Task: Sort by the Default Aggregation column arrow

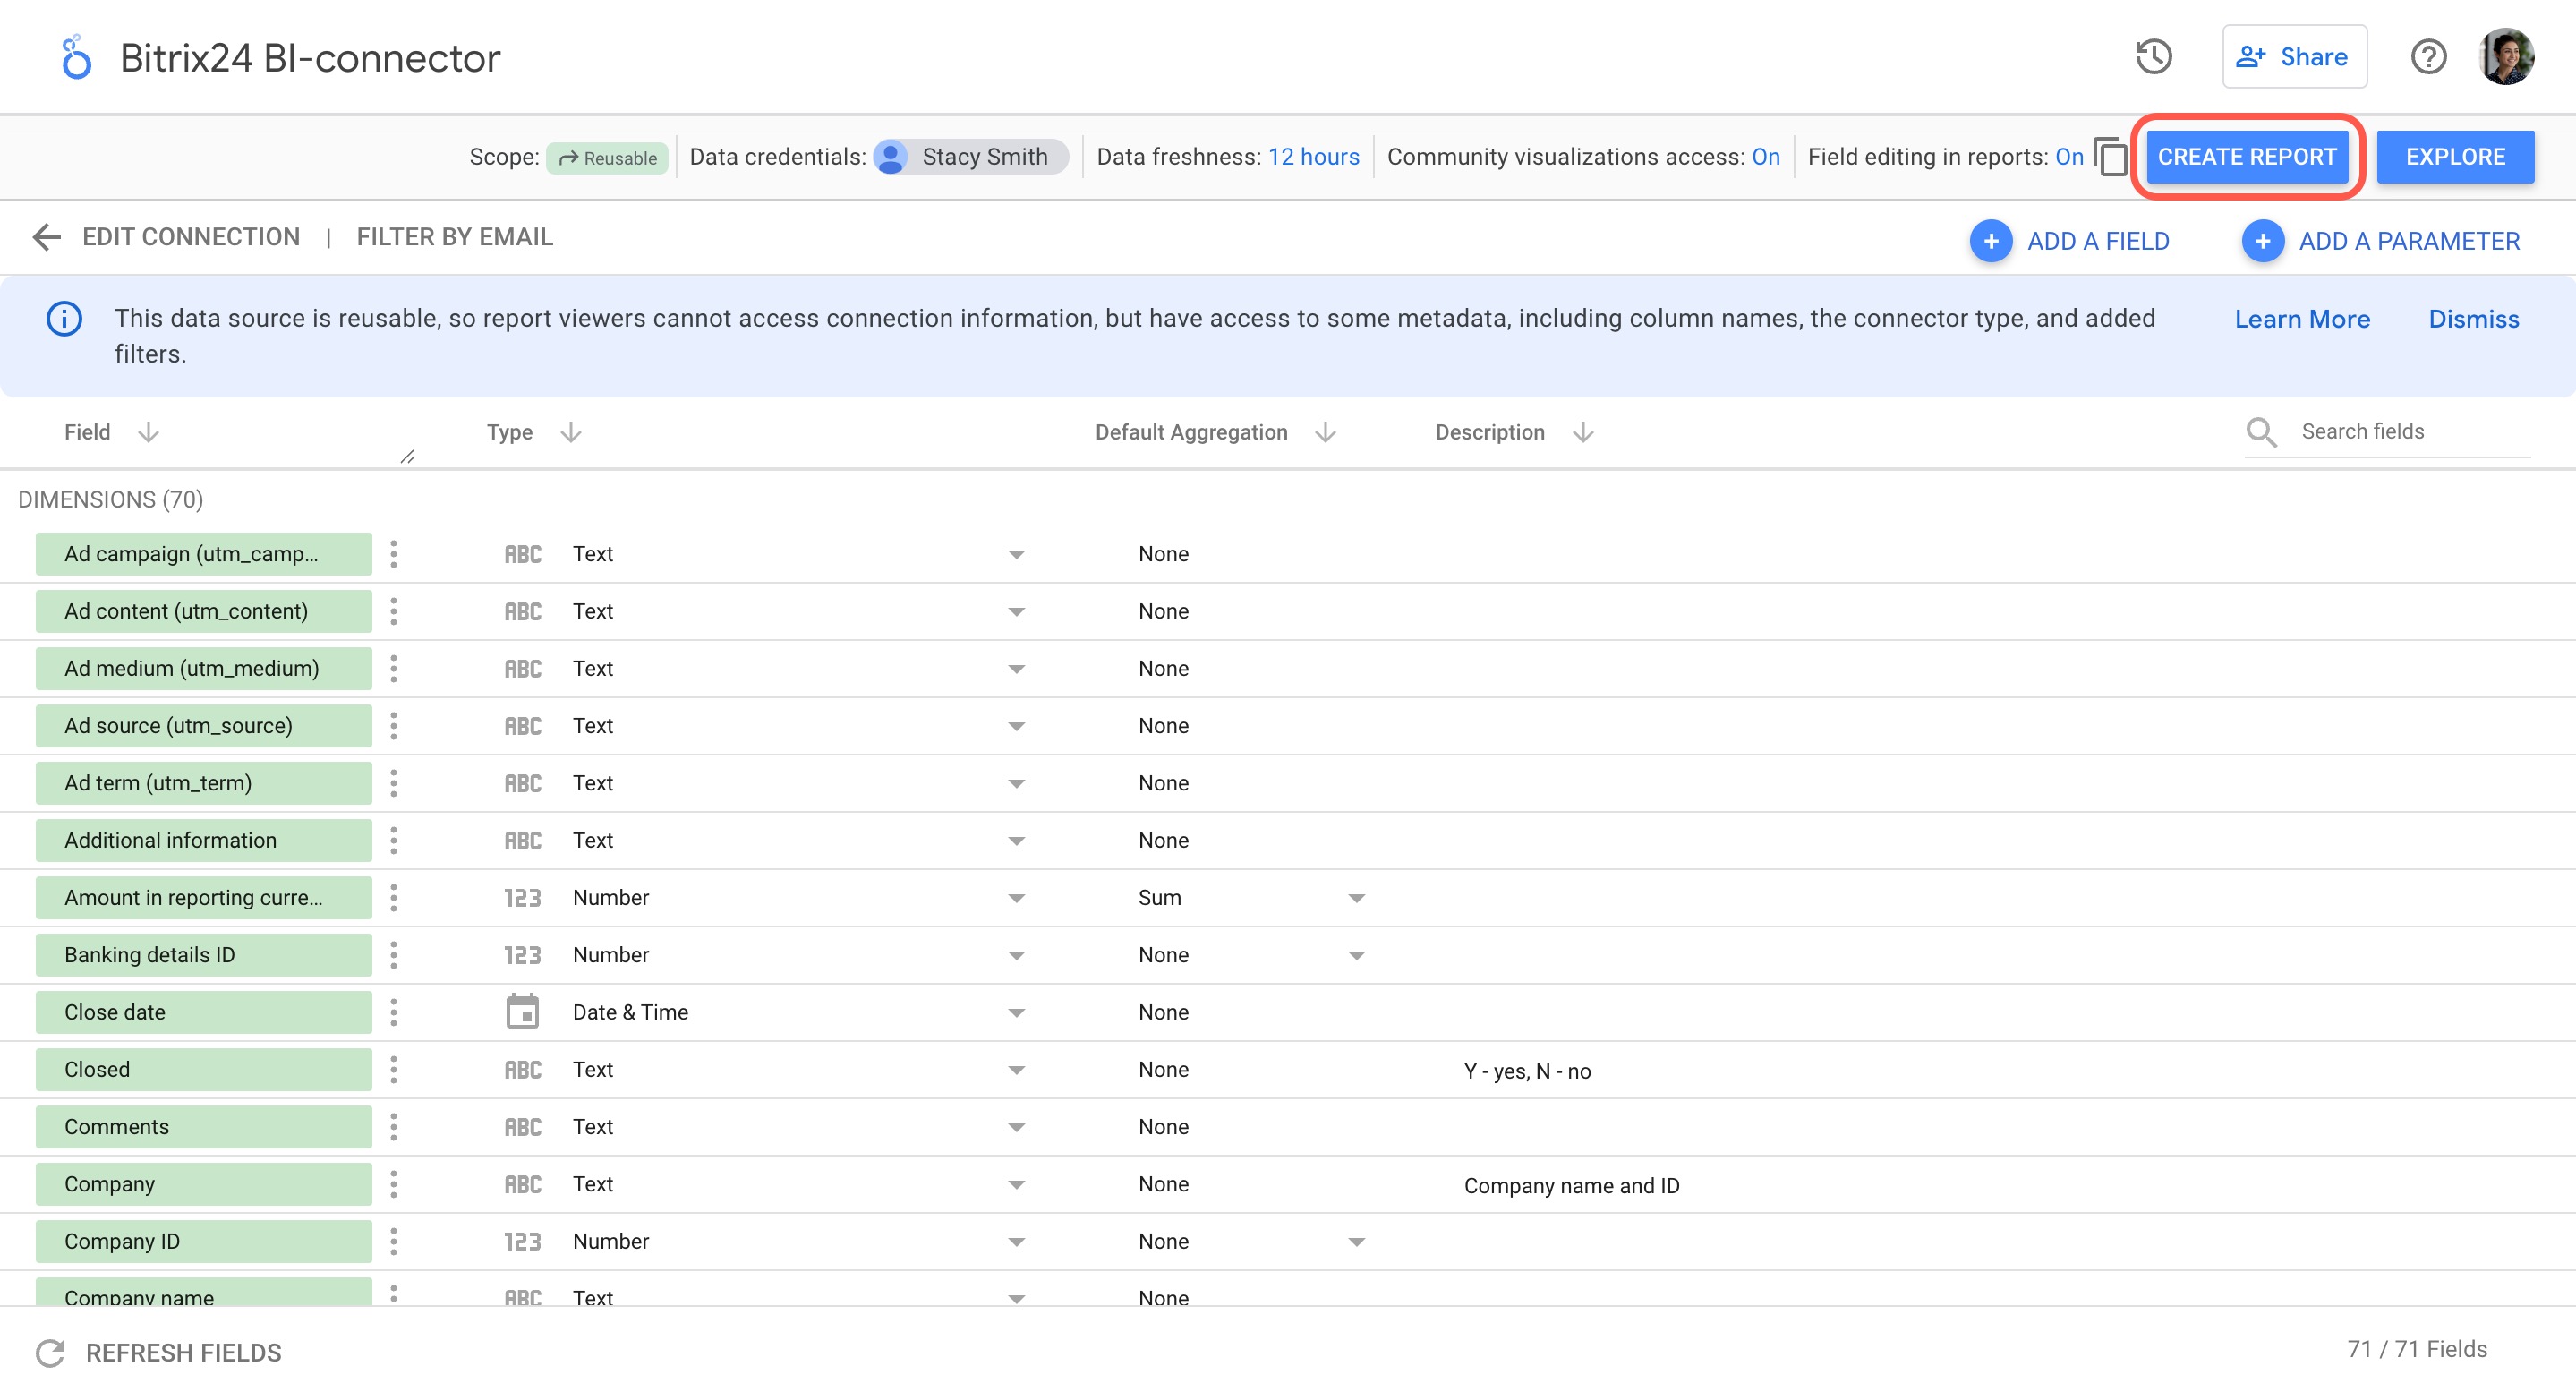Action: [x=1326, y=432]
